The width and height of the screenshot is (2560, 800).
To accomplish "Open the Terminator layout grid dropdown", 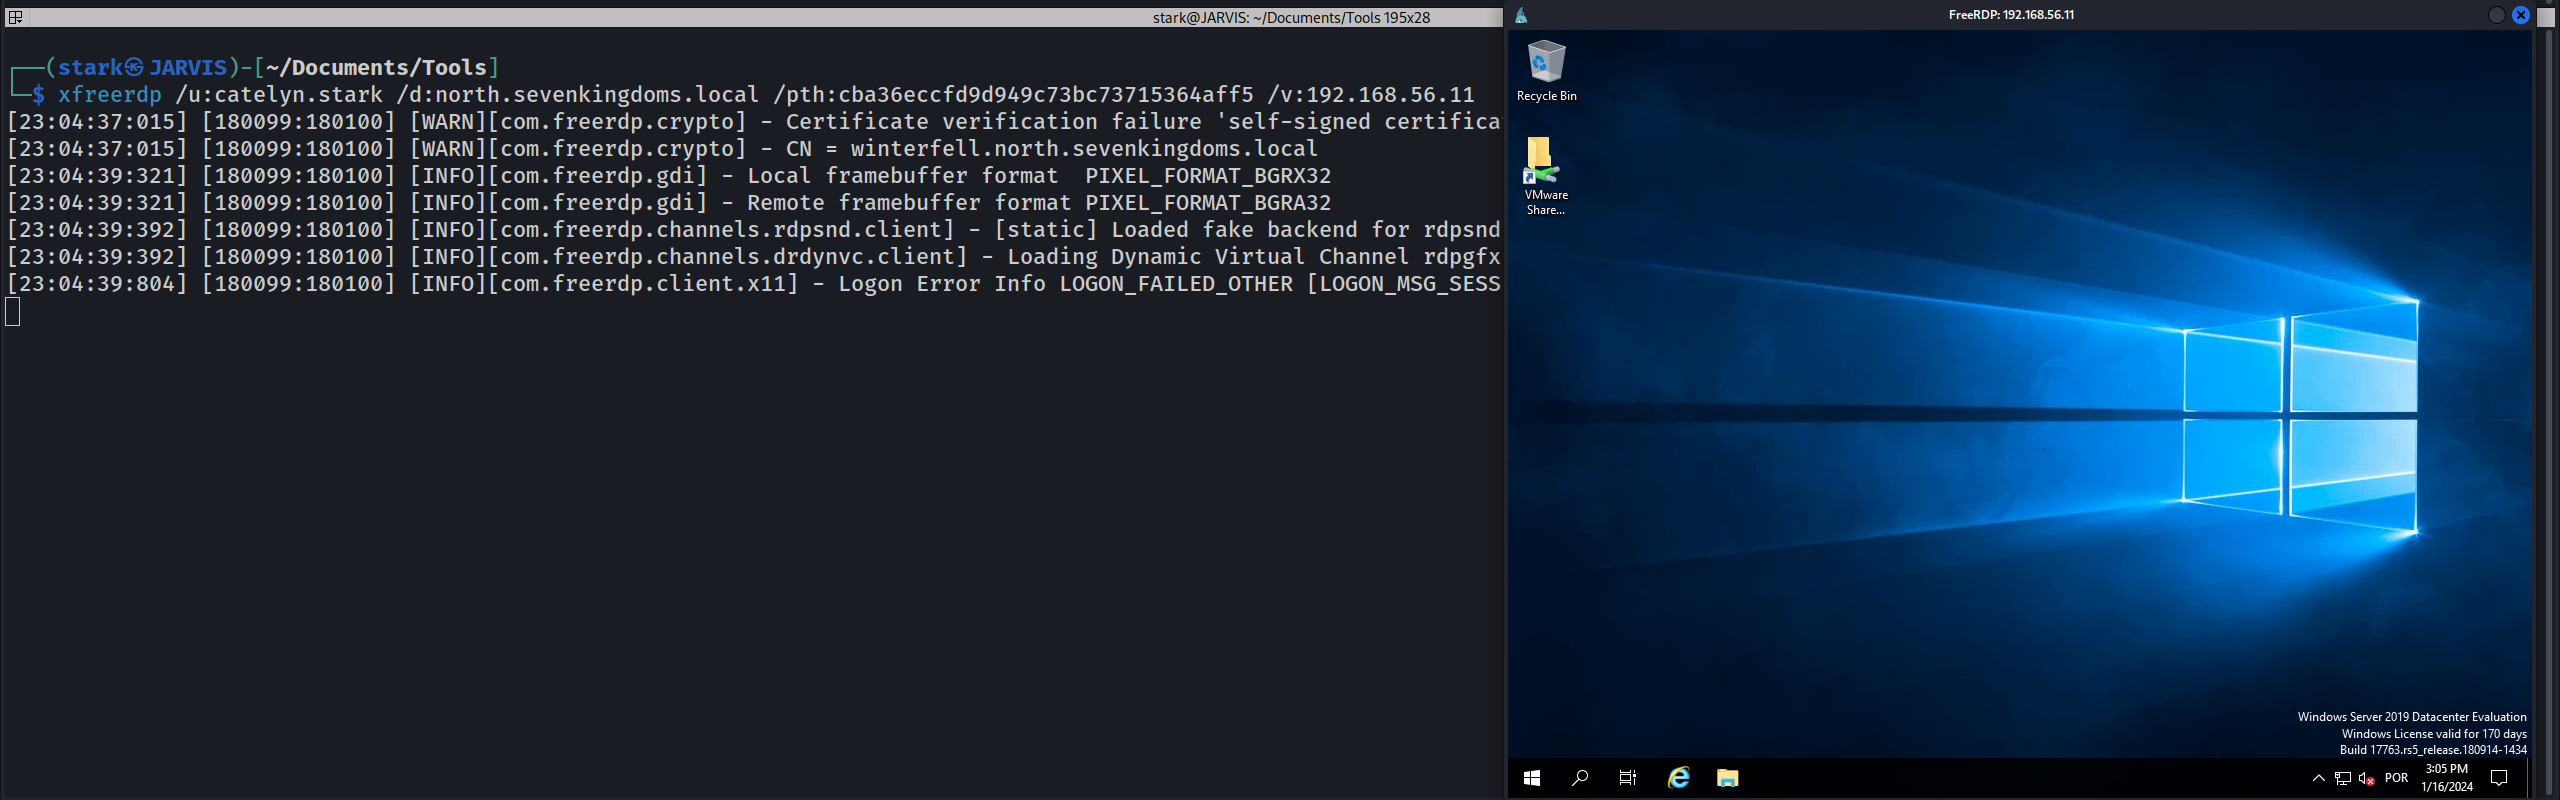I will tap(15, 17).
